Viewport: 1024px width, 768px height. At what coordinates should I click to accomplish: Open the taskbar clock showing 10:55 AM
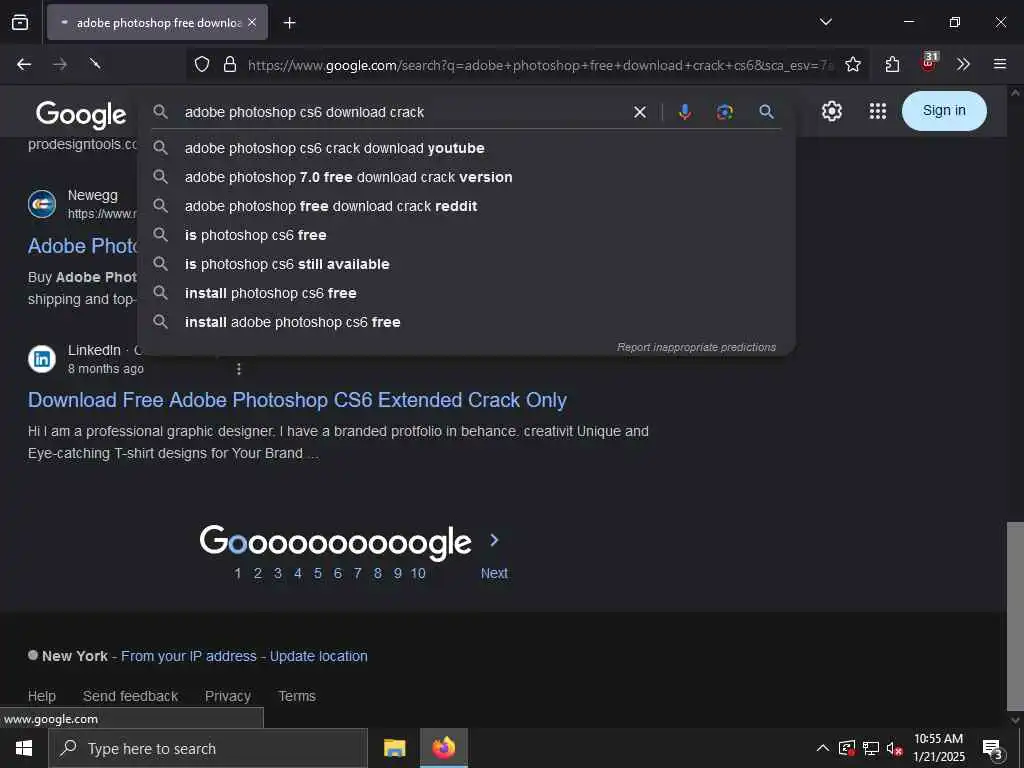[x=938, y=748]
